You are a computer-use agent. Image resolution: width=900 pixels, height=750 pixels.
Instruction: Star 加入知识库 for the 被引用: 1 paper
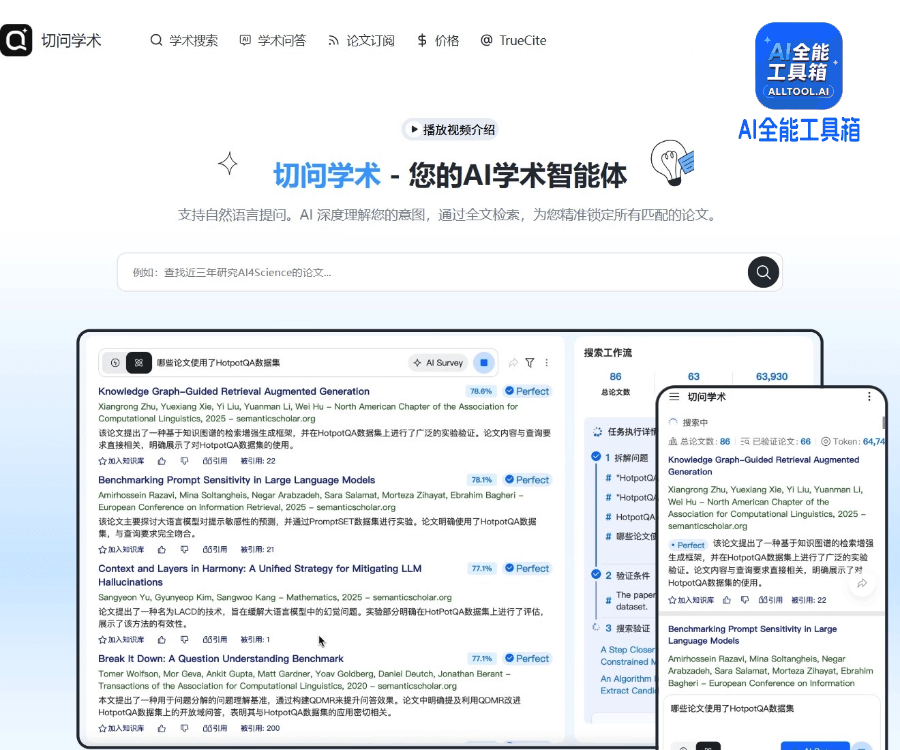point(121,639)
